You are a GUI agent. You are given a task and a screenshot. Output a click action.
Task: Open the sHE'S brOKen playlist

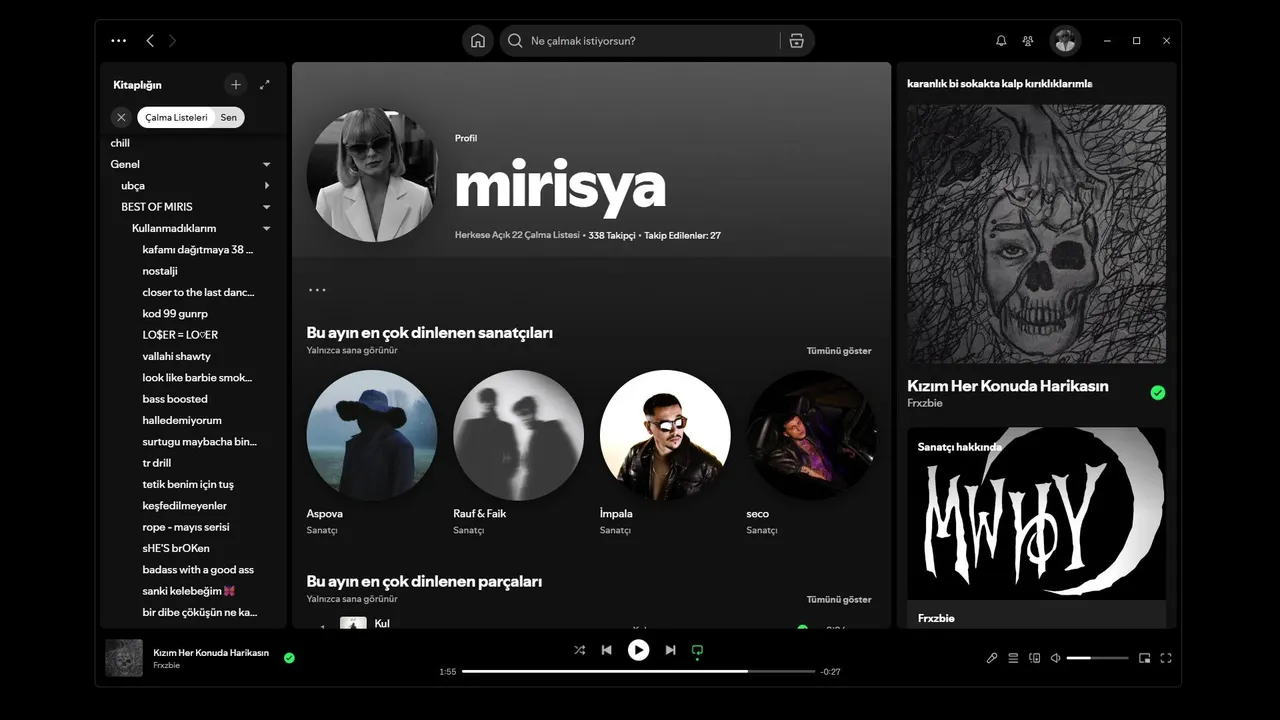click(x=176, y=548)
